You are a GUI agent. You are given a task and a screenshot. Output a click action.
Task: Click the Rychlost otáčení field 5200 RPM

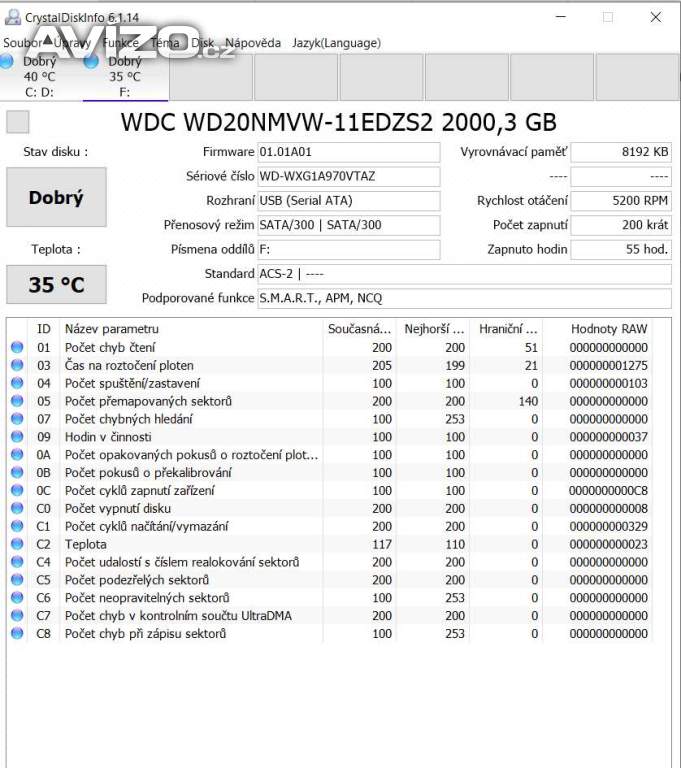[x=621, y=201]
